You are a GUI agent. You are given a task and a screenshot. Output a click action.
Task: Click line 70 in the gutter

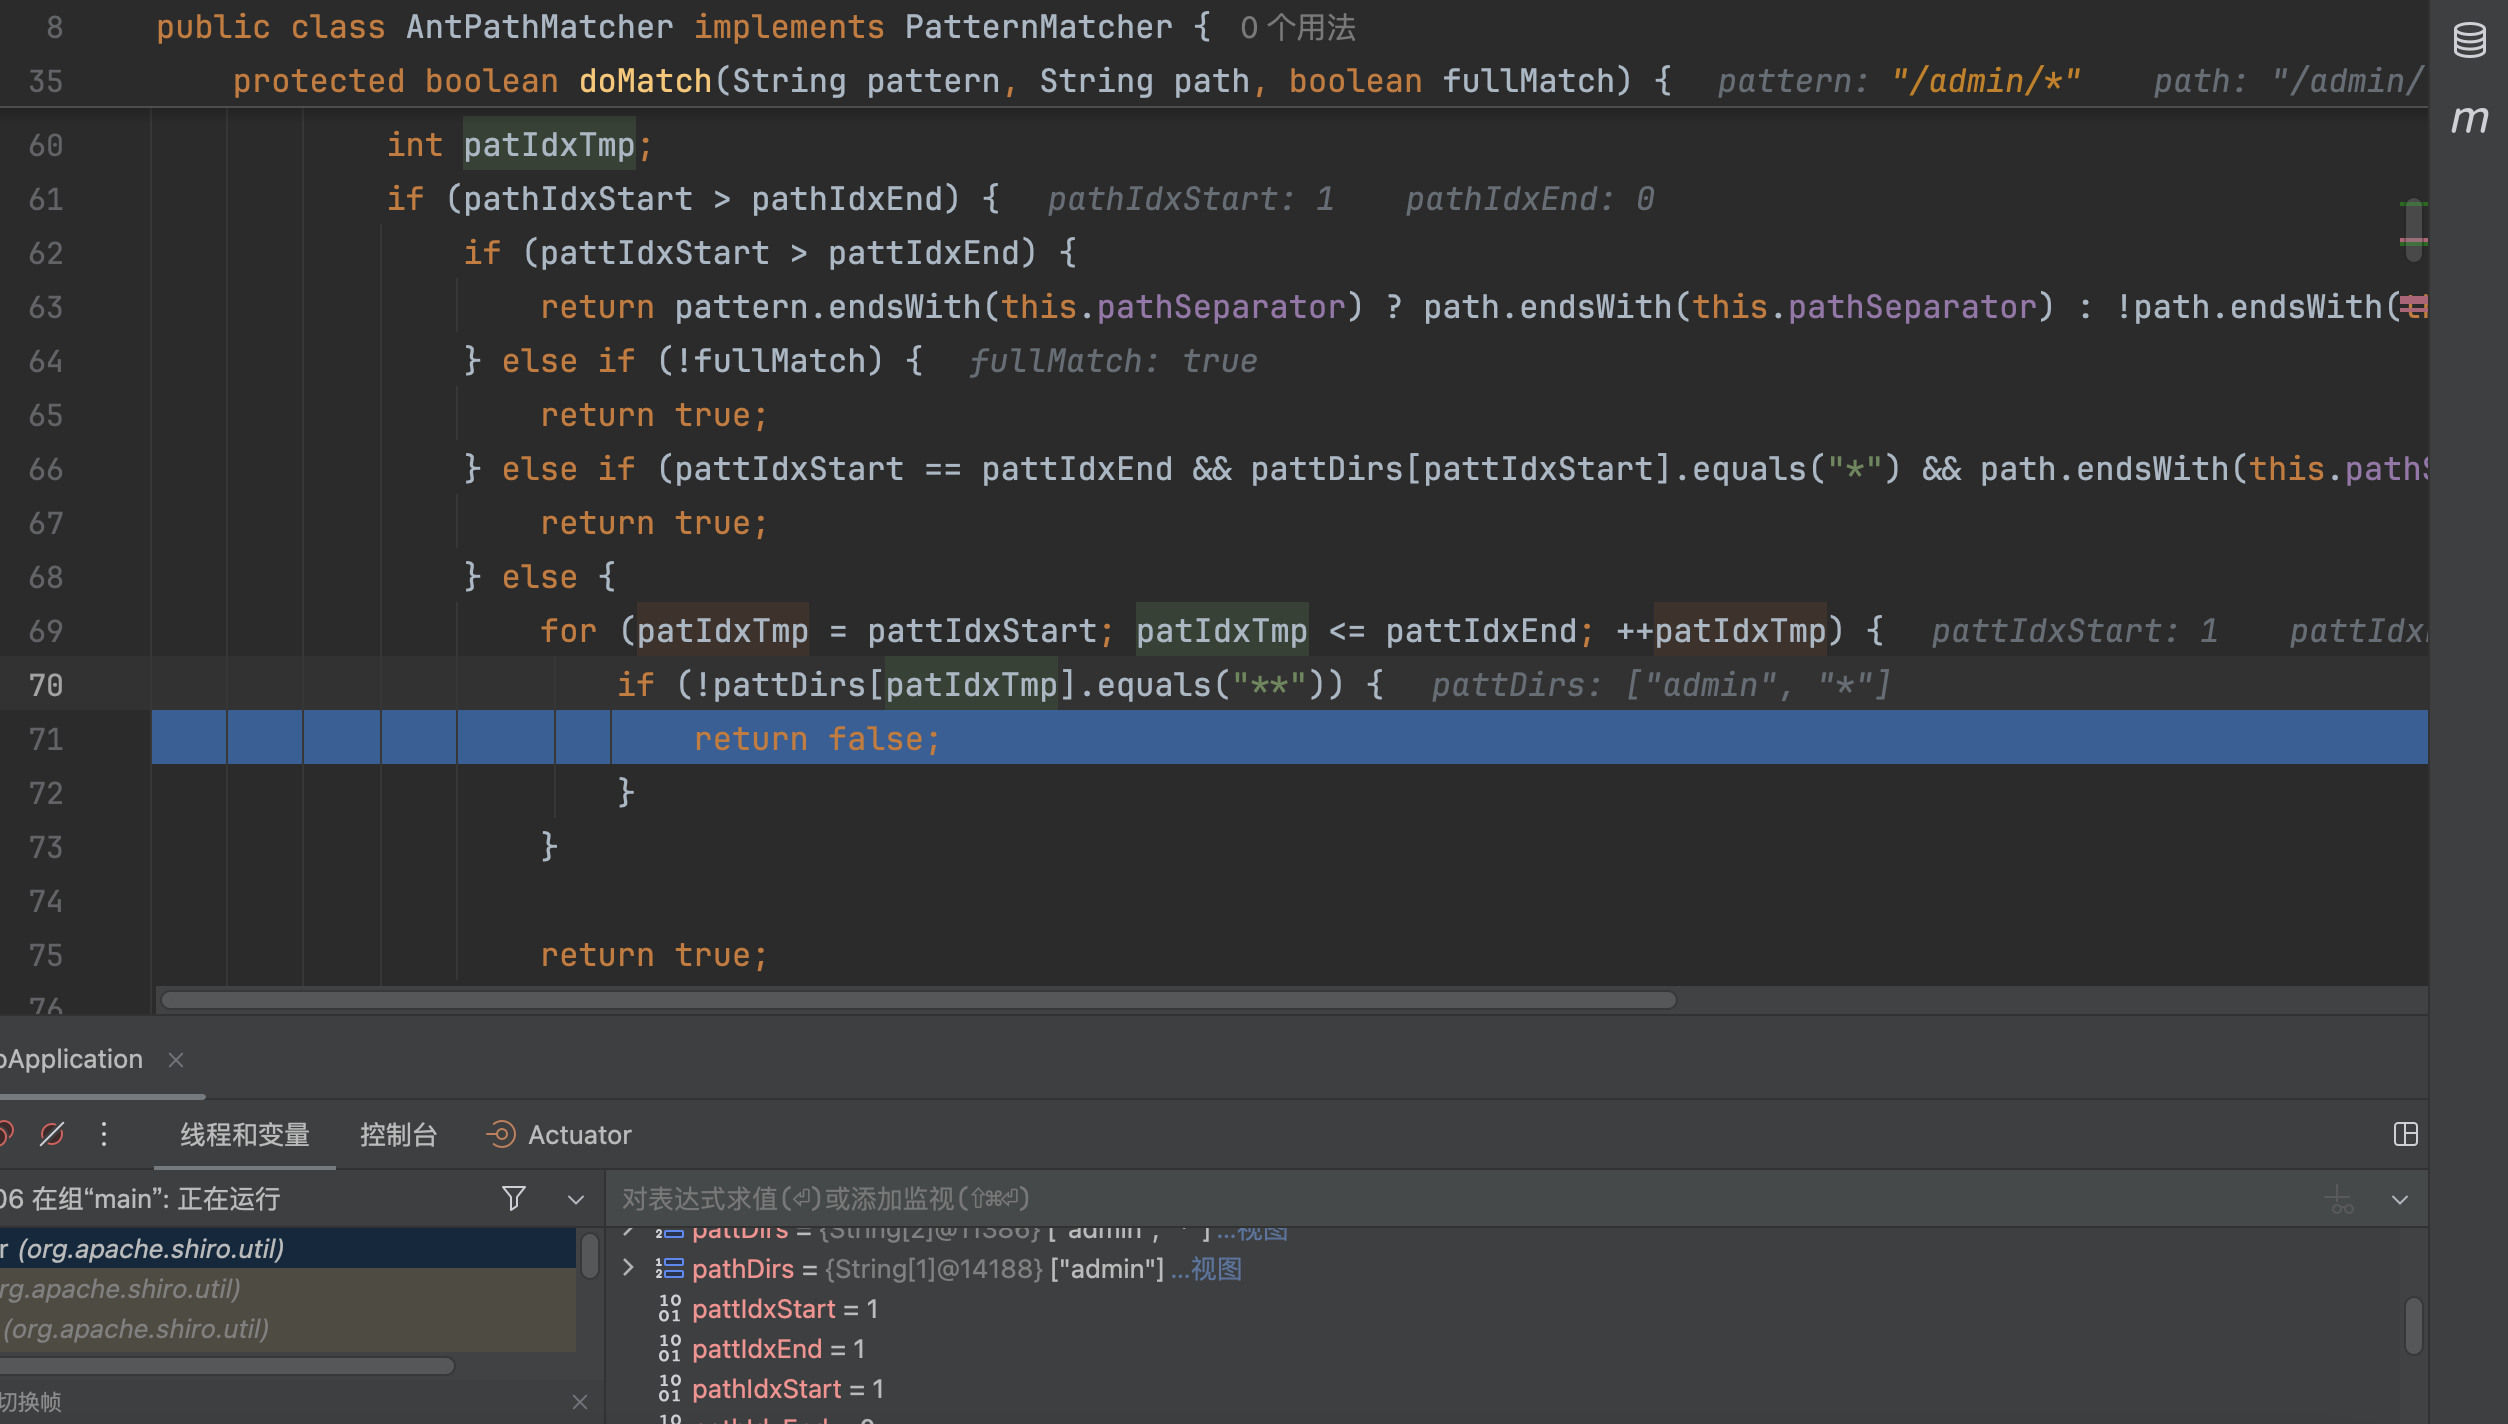pyautogui.click(x=46, y=685)
